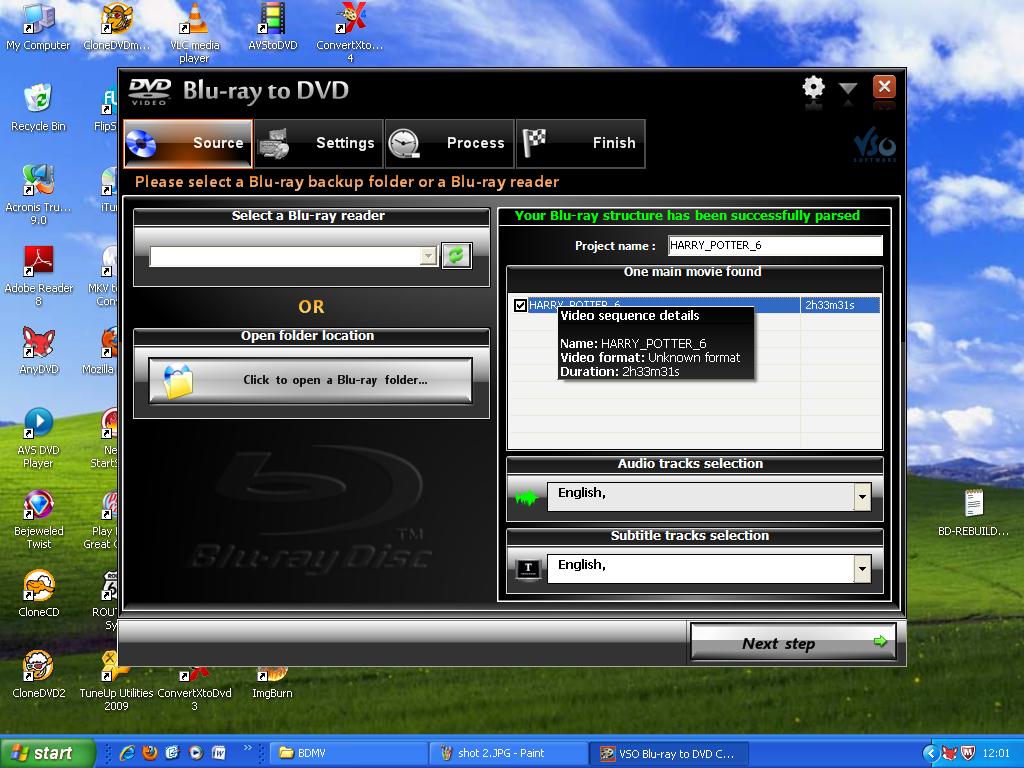Image resolution: width=1024 pixels, height=768 pixels.
Task: Expand the Quick Launch overflow chevron
Action: click(x=248, y=748)
